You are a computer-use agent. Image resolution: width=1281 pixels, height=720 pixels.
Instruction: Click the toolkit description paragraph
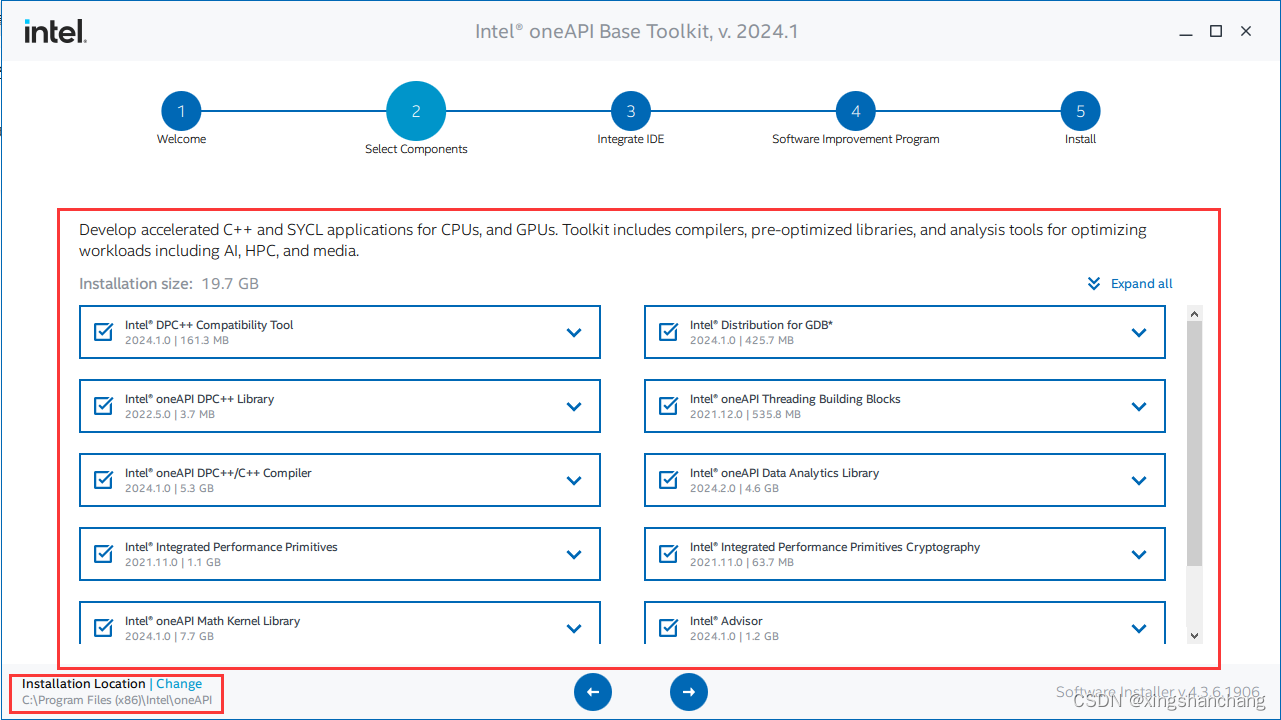[x=613, y=240]
